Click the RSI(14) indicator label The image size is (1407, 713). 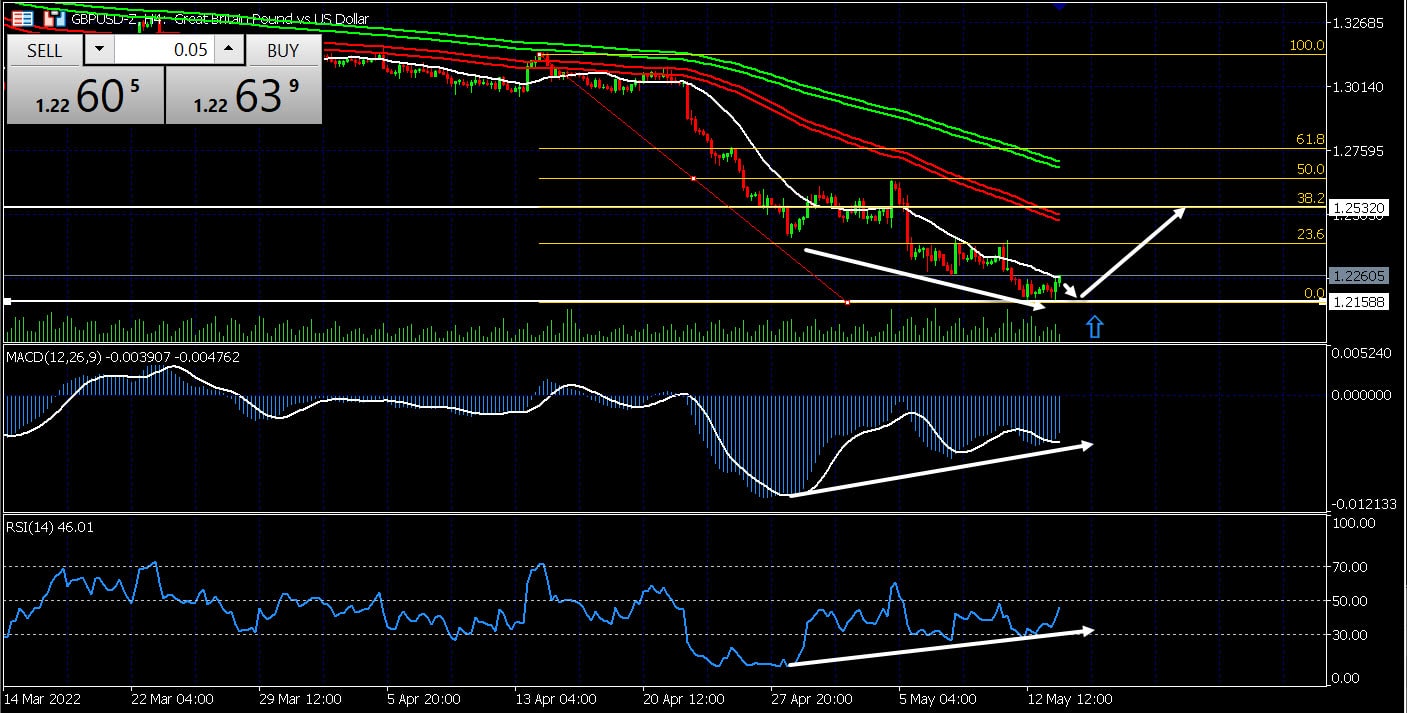click(50, 527)
